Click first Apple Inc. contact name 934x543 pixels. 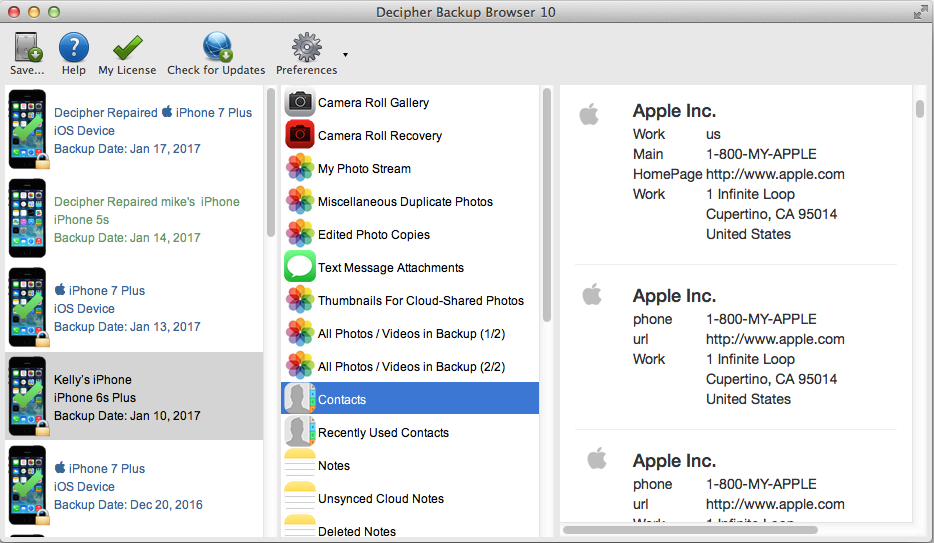click(674, 111)
